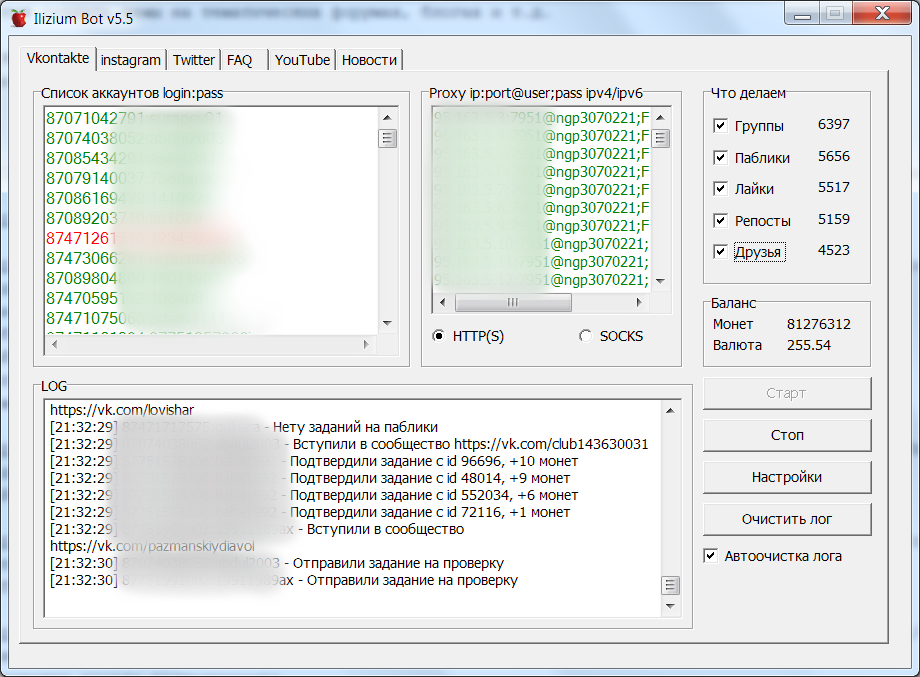This screenshot has height=677, width=920.
Task: Click the log line https://vk.com/lovishar
Action: 122,410
